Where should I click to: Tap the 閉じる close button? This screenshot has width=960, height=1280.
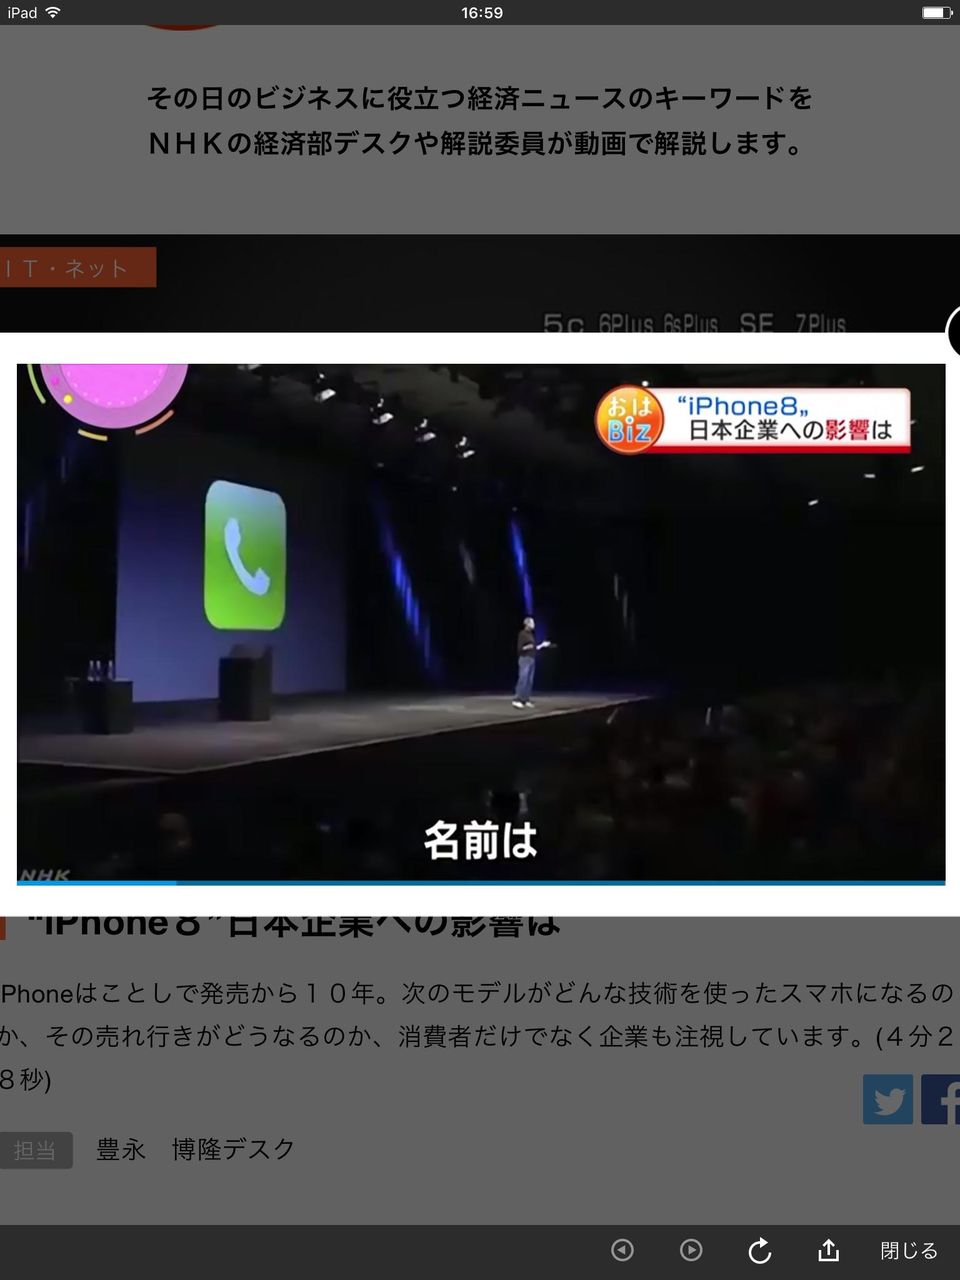click(x=908, y=1250)
